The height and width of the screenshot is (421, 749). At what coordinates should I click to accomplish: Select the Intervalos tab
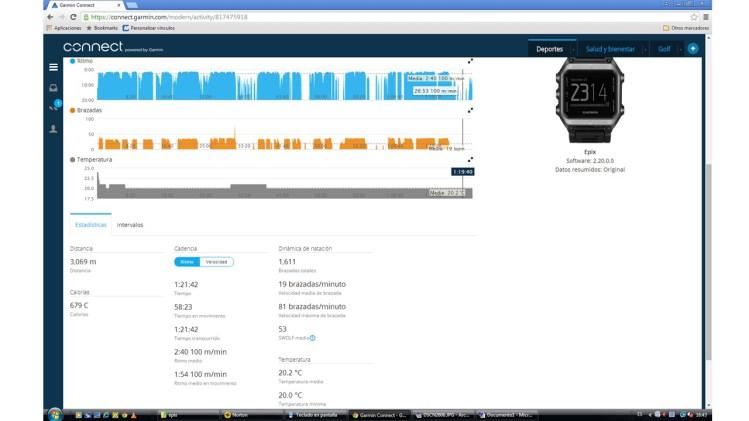(130, 225)
